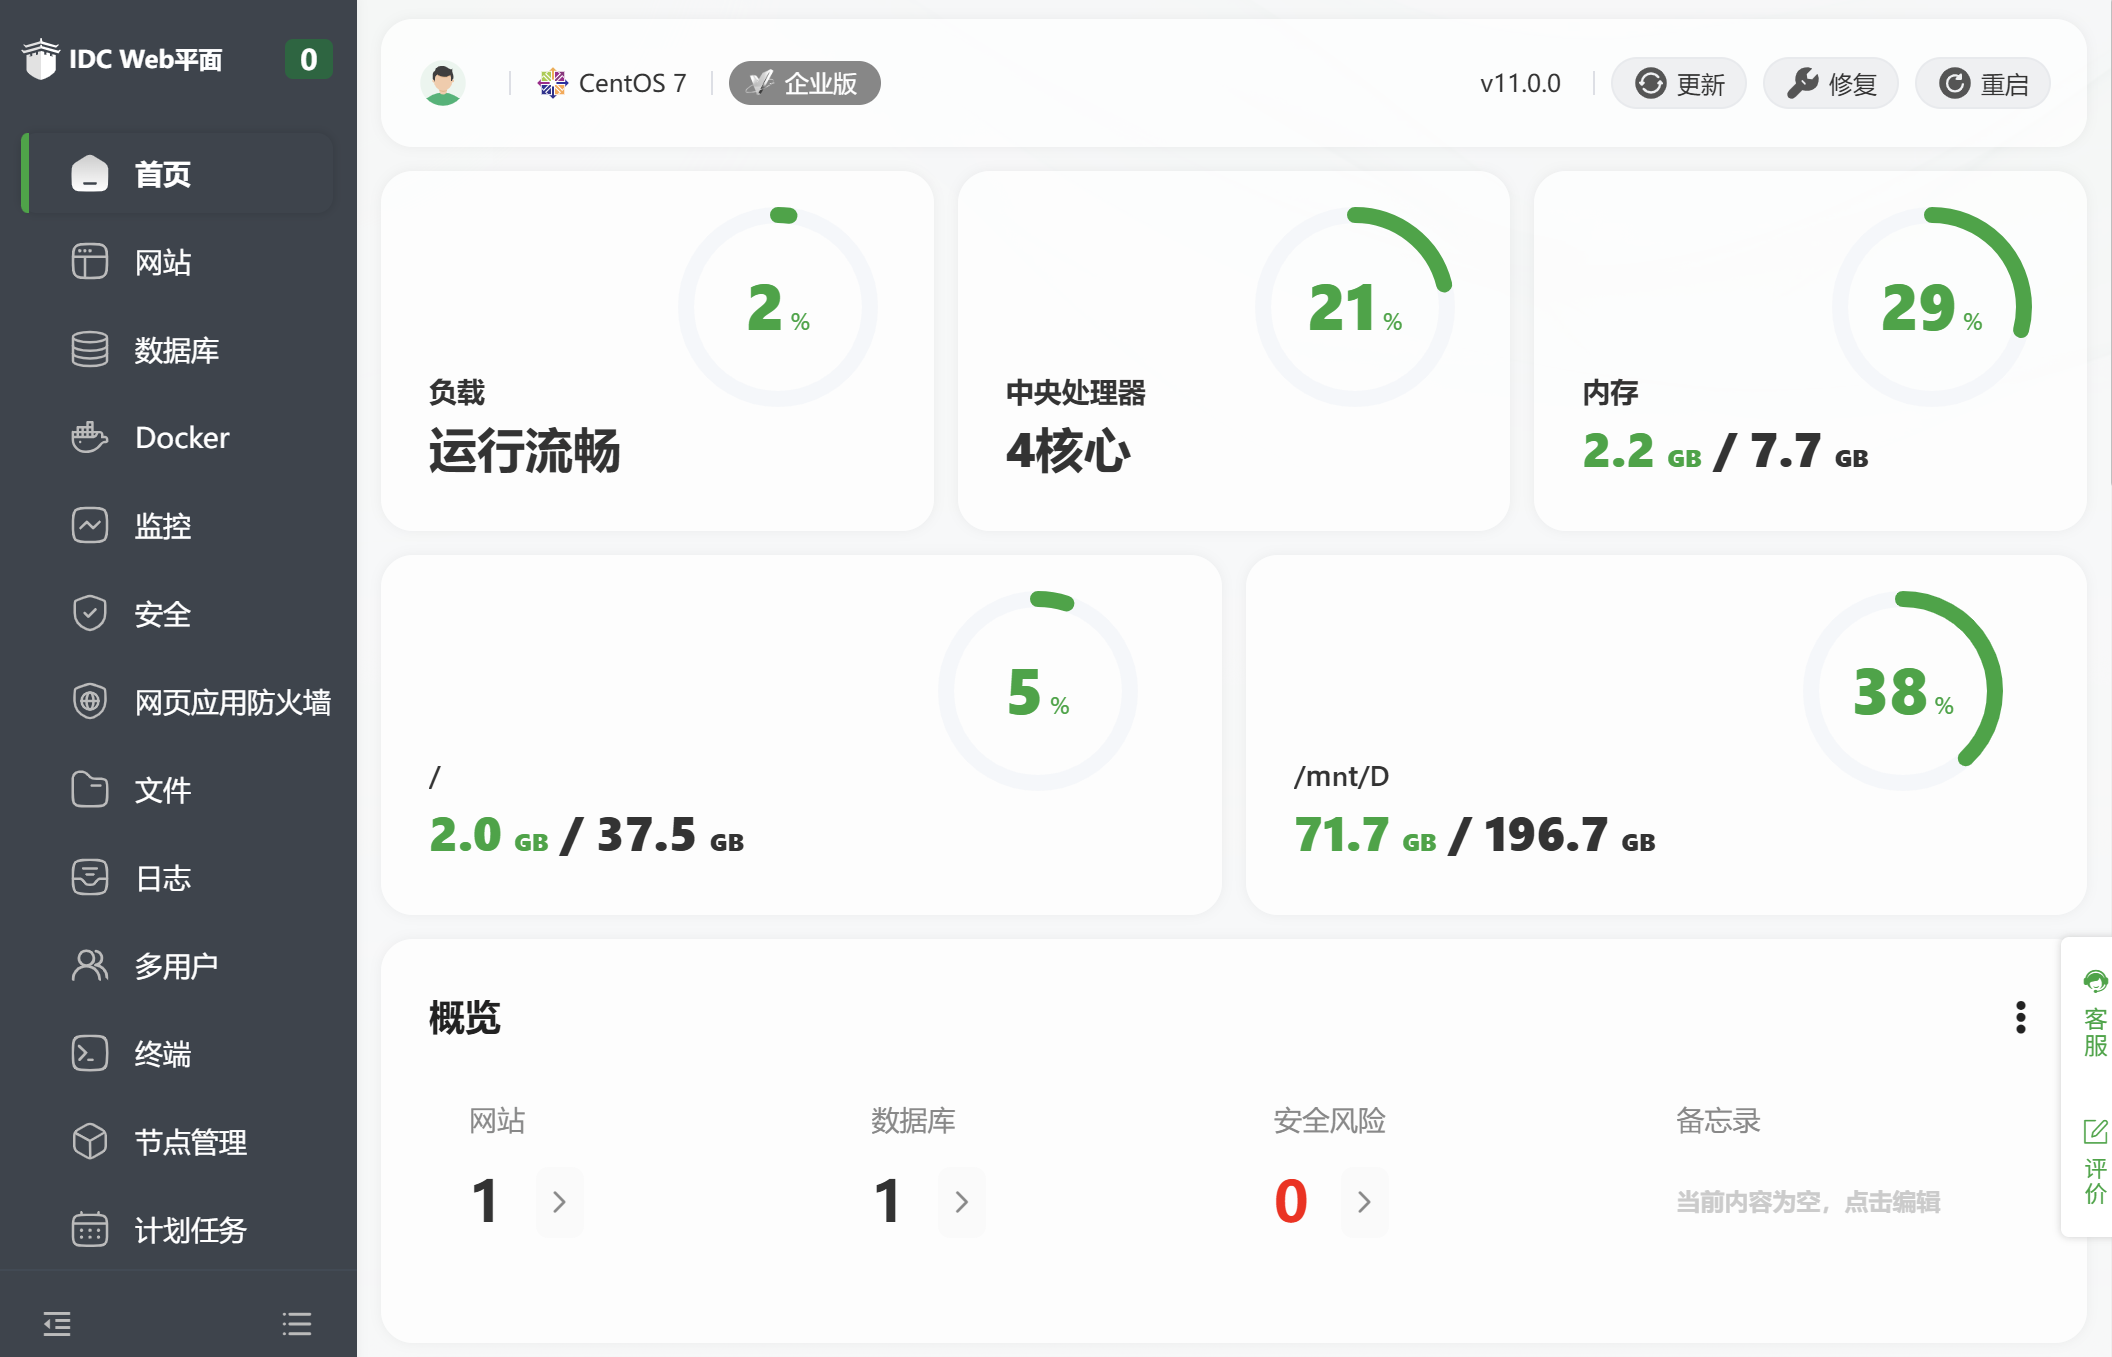Open the 评价 feedback edit icon
This screenshot has height=1357, width=2112.
click(2095, 1132)
